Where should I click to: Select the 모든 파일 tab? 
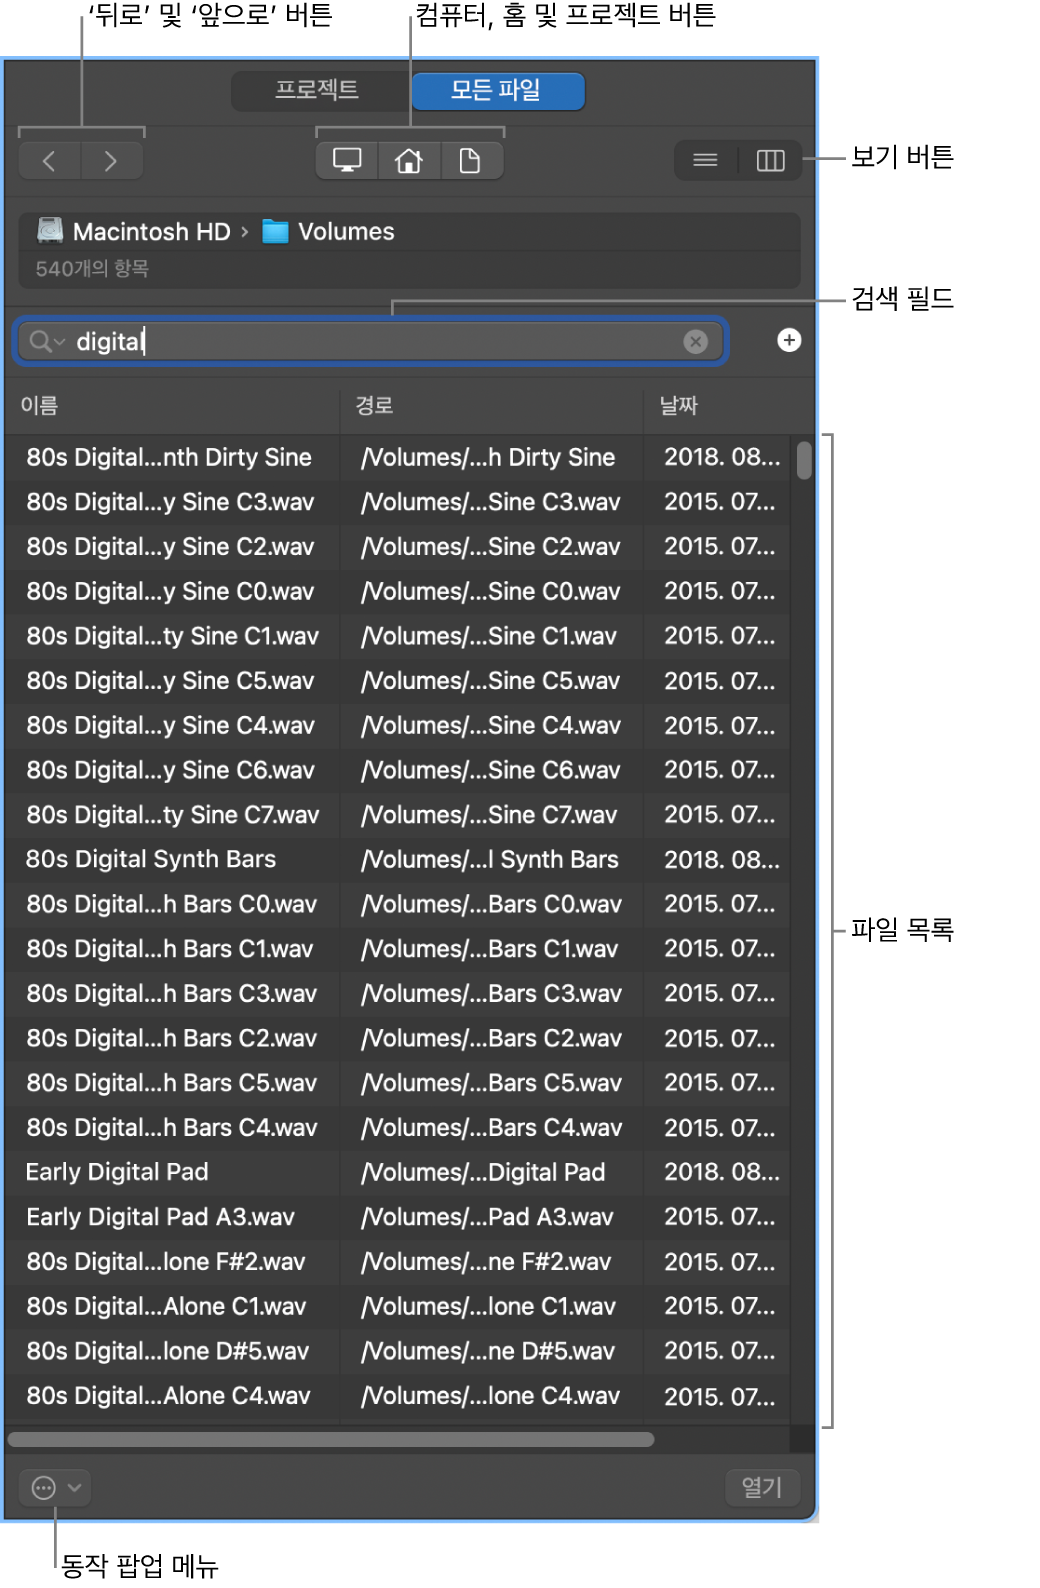[497, 91]
